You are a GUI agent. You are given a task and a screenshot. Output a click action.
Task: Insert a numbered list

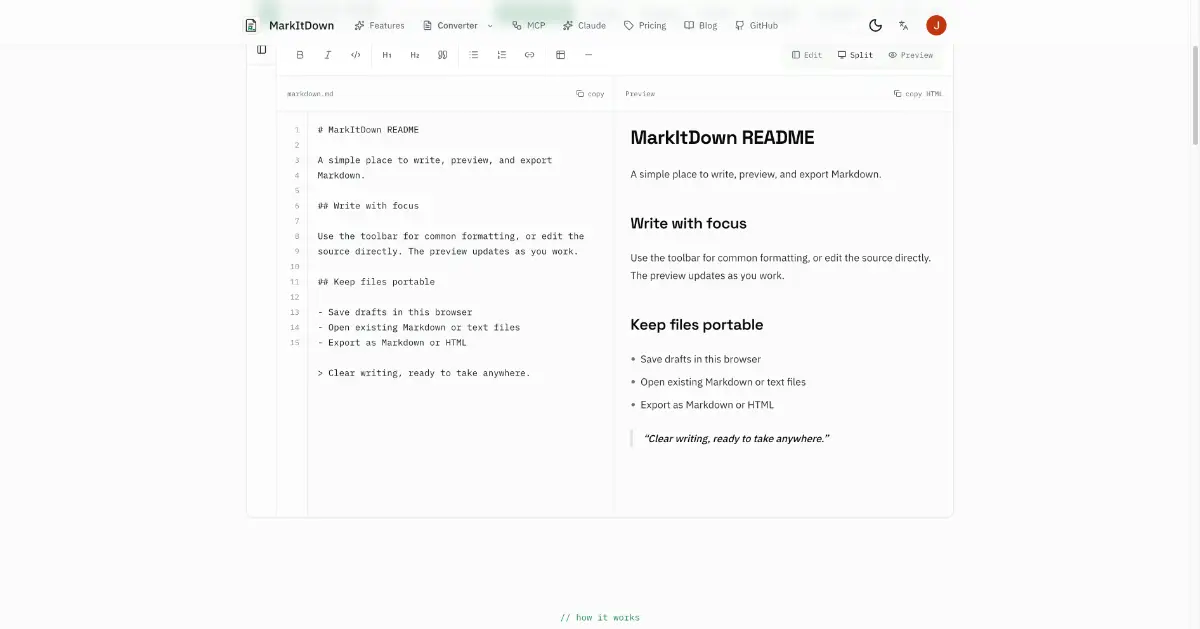(x=502, y=55)
